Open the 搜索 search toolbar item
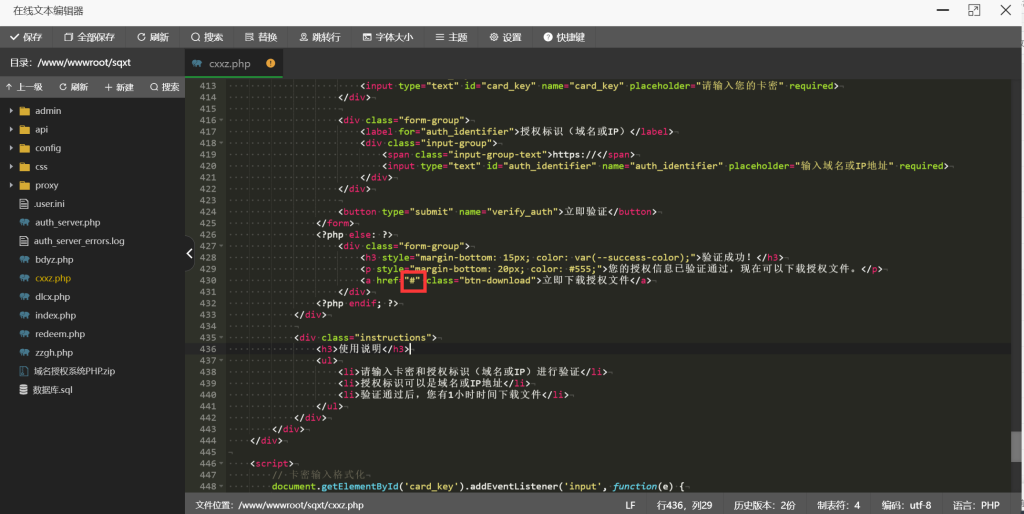Image resolution: width=1024 pixels, height=514 pixels. coord(207,37)
